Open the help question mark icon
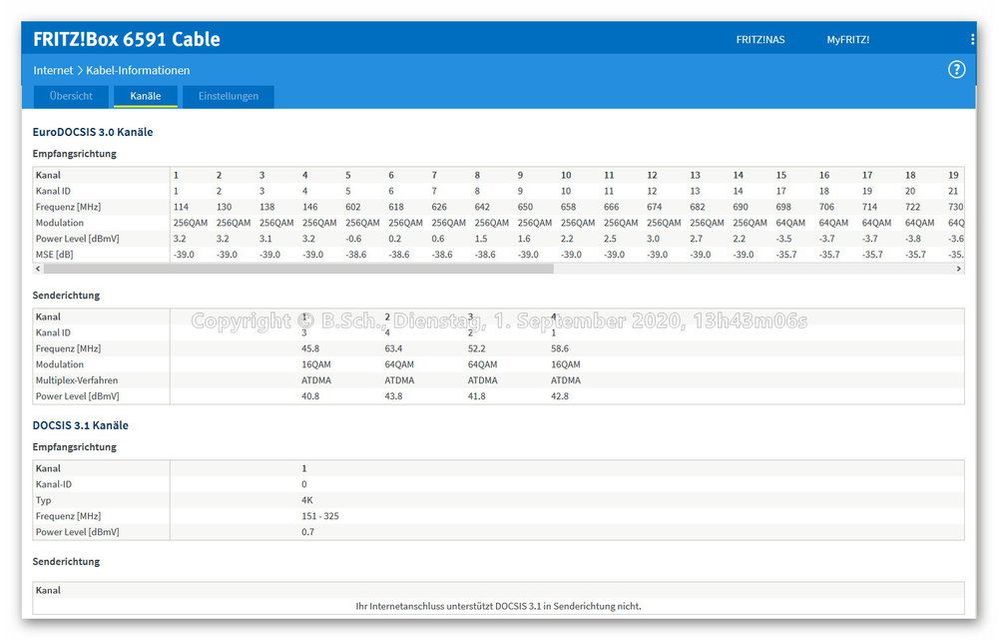Viewport: 998px width, 640px height. 956,70
